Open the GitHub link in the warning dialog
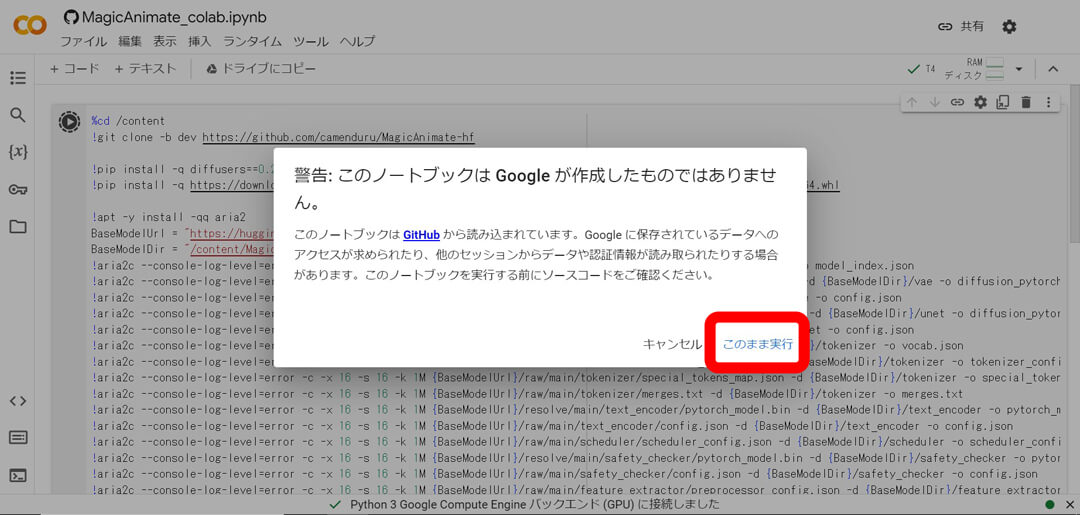1080x515 pixels. pos(421,235)
